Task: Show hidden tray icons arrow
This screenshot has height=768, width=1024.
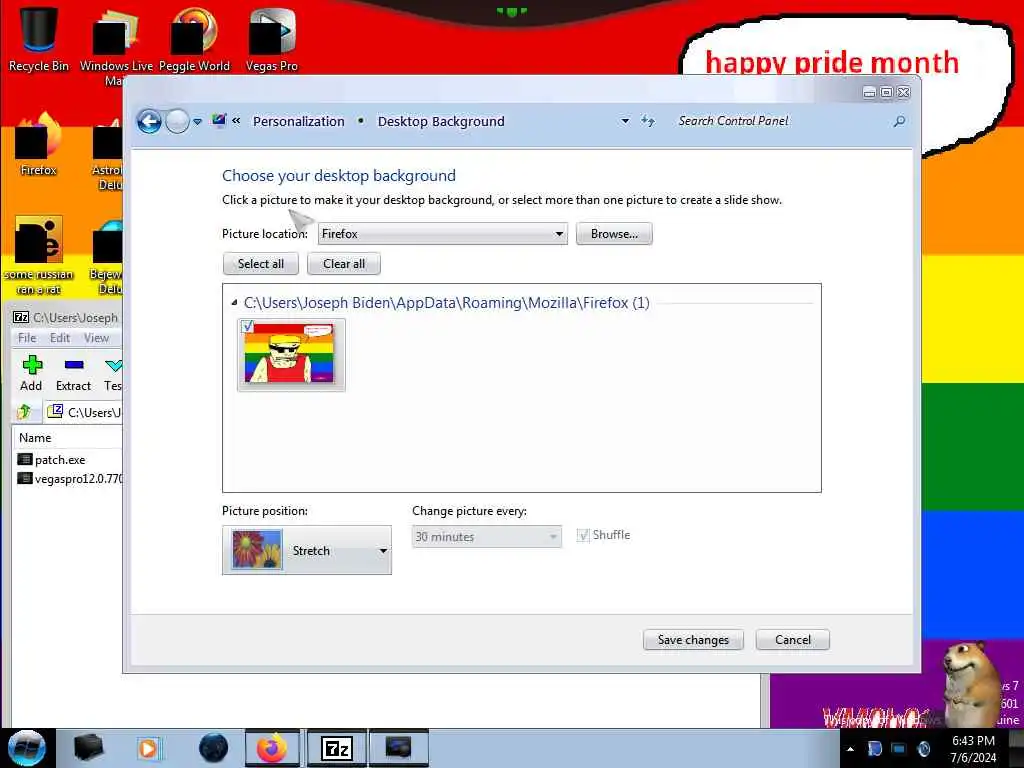Action: click(x=850, y=749)
